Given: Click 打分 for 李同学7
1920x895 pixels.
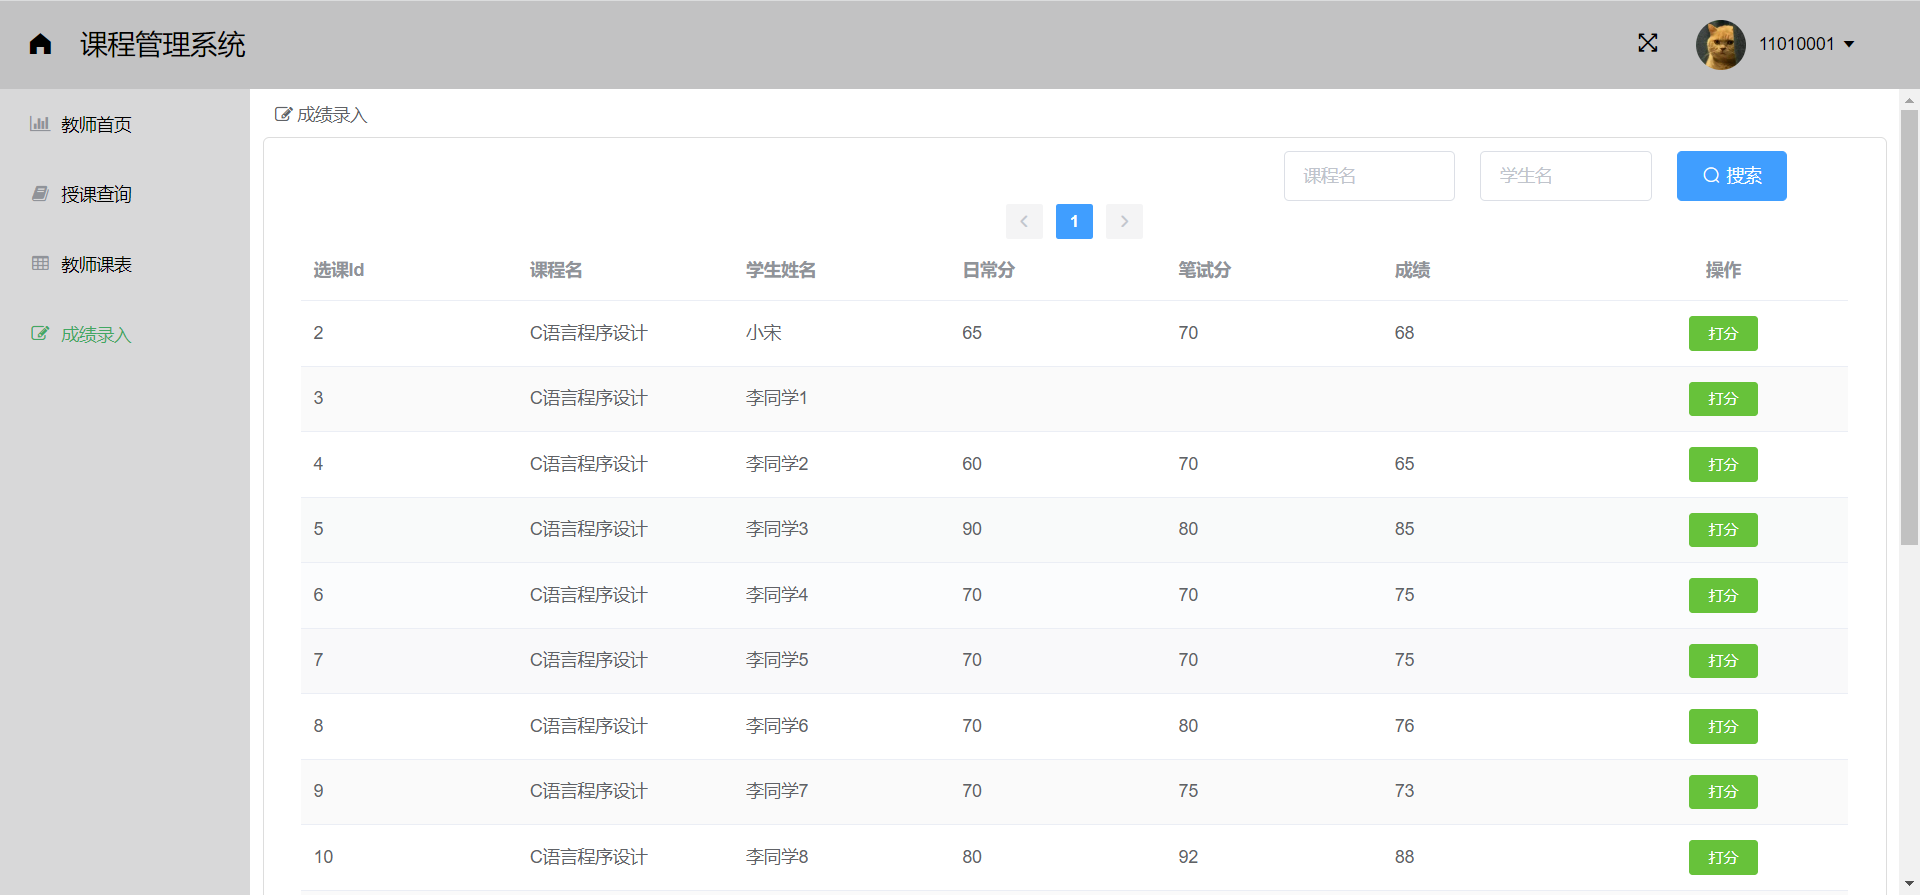Looking at the screenshot, I should tap(1723, 792).
